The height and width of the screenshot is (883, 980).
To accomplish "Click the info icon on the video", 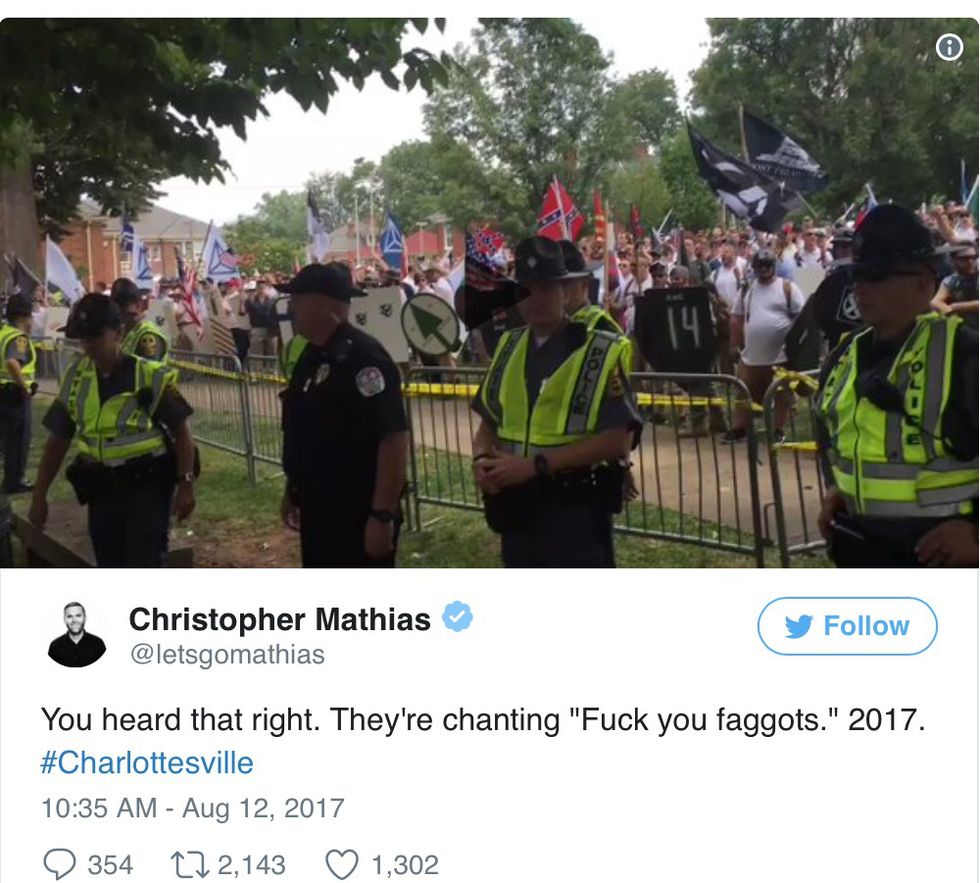I will coord(949,47).
